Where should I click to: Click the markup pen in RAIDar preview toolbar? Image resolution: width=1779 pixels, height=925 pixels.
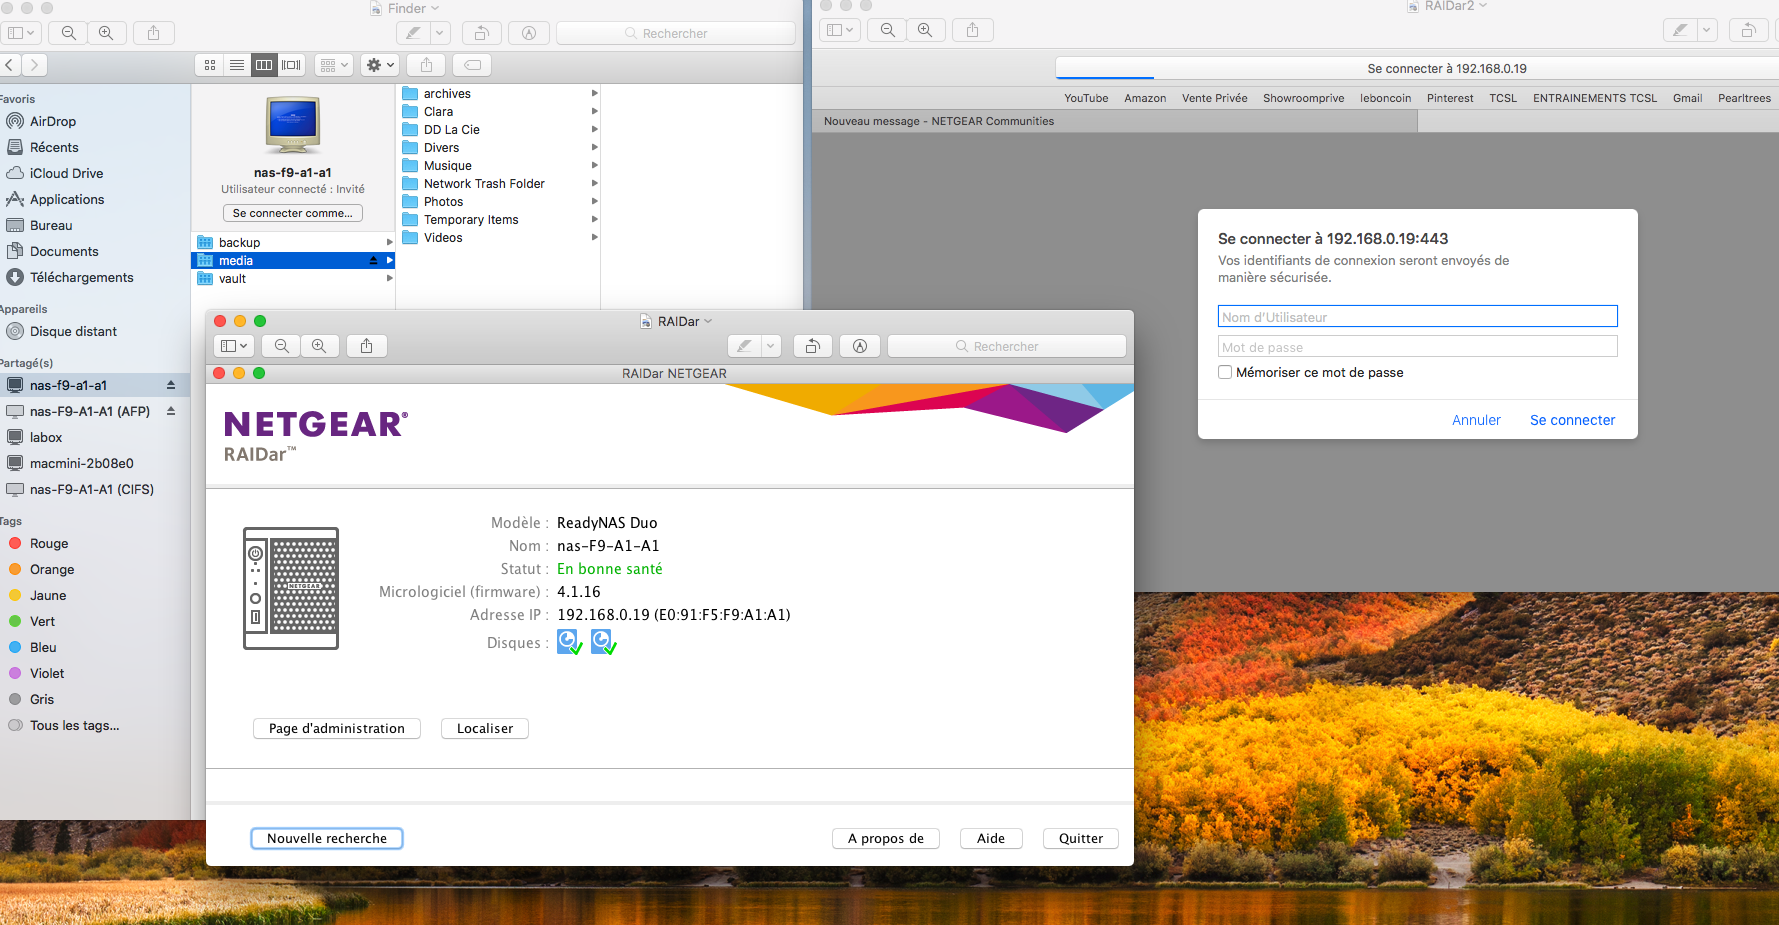pyautogui.click(x=744, y=346)
